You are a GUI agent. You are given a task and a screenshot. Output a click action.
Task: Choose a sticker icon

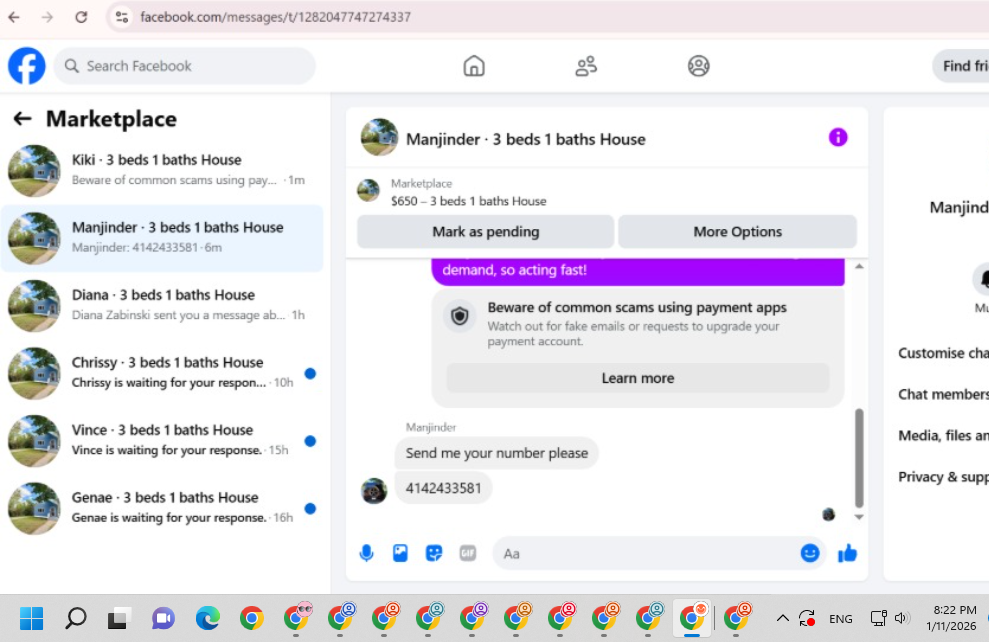point(434,553)
